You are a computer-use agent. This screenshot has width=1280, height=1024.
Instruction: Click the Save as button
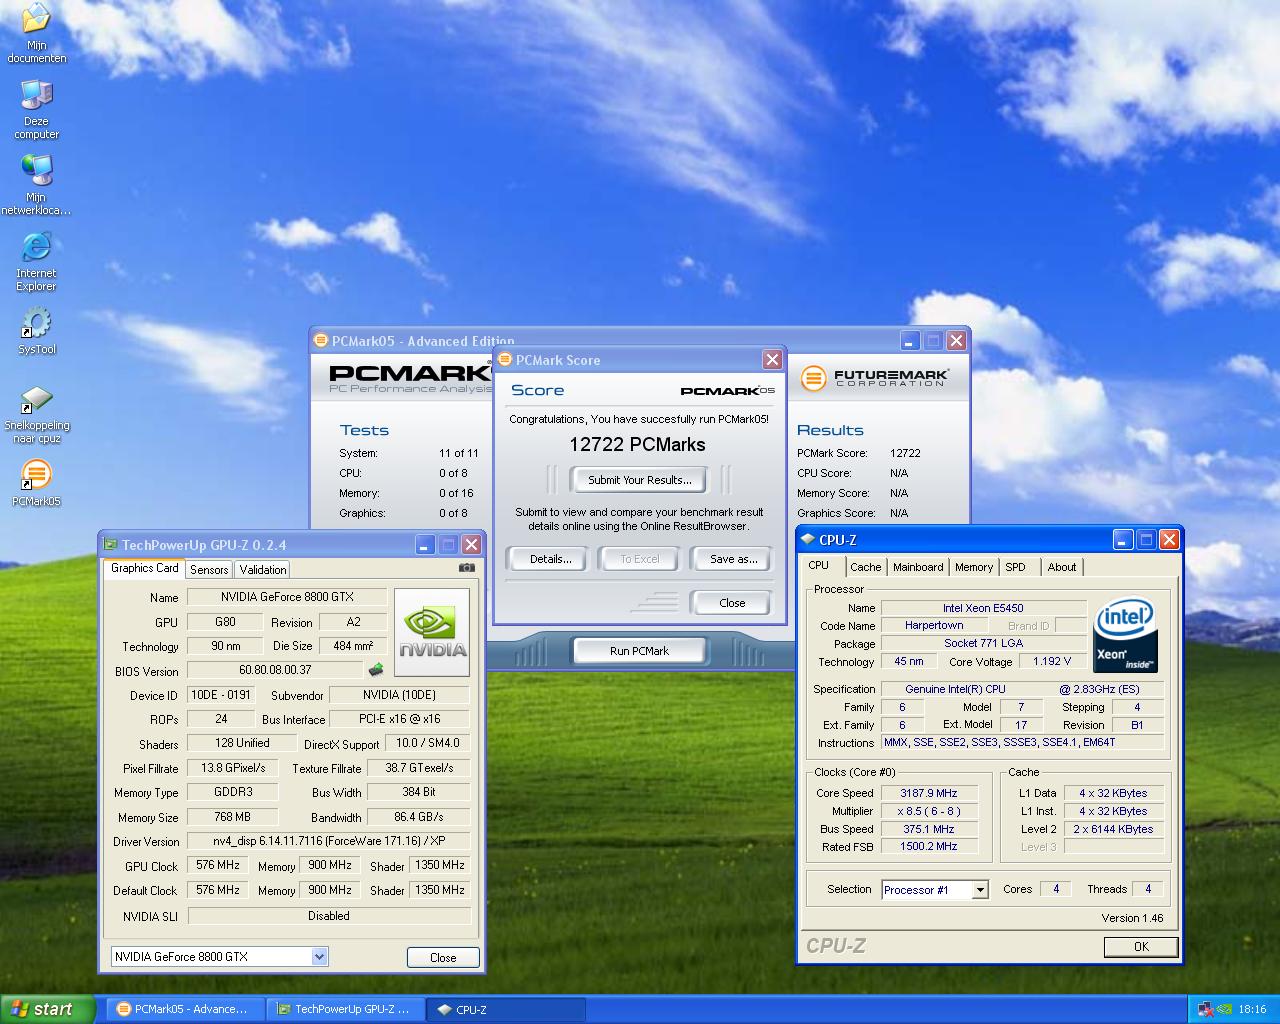(x=733, y=559)
